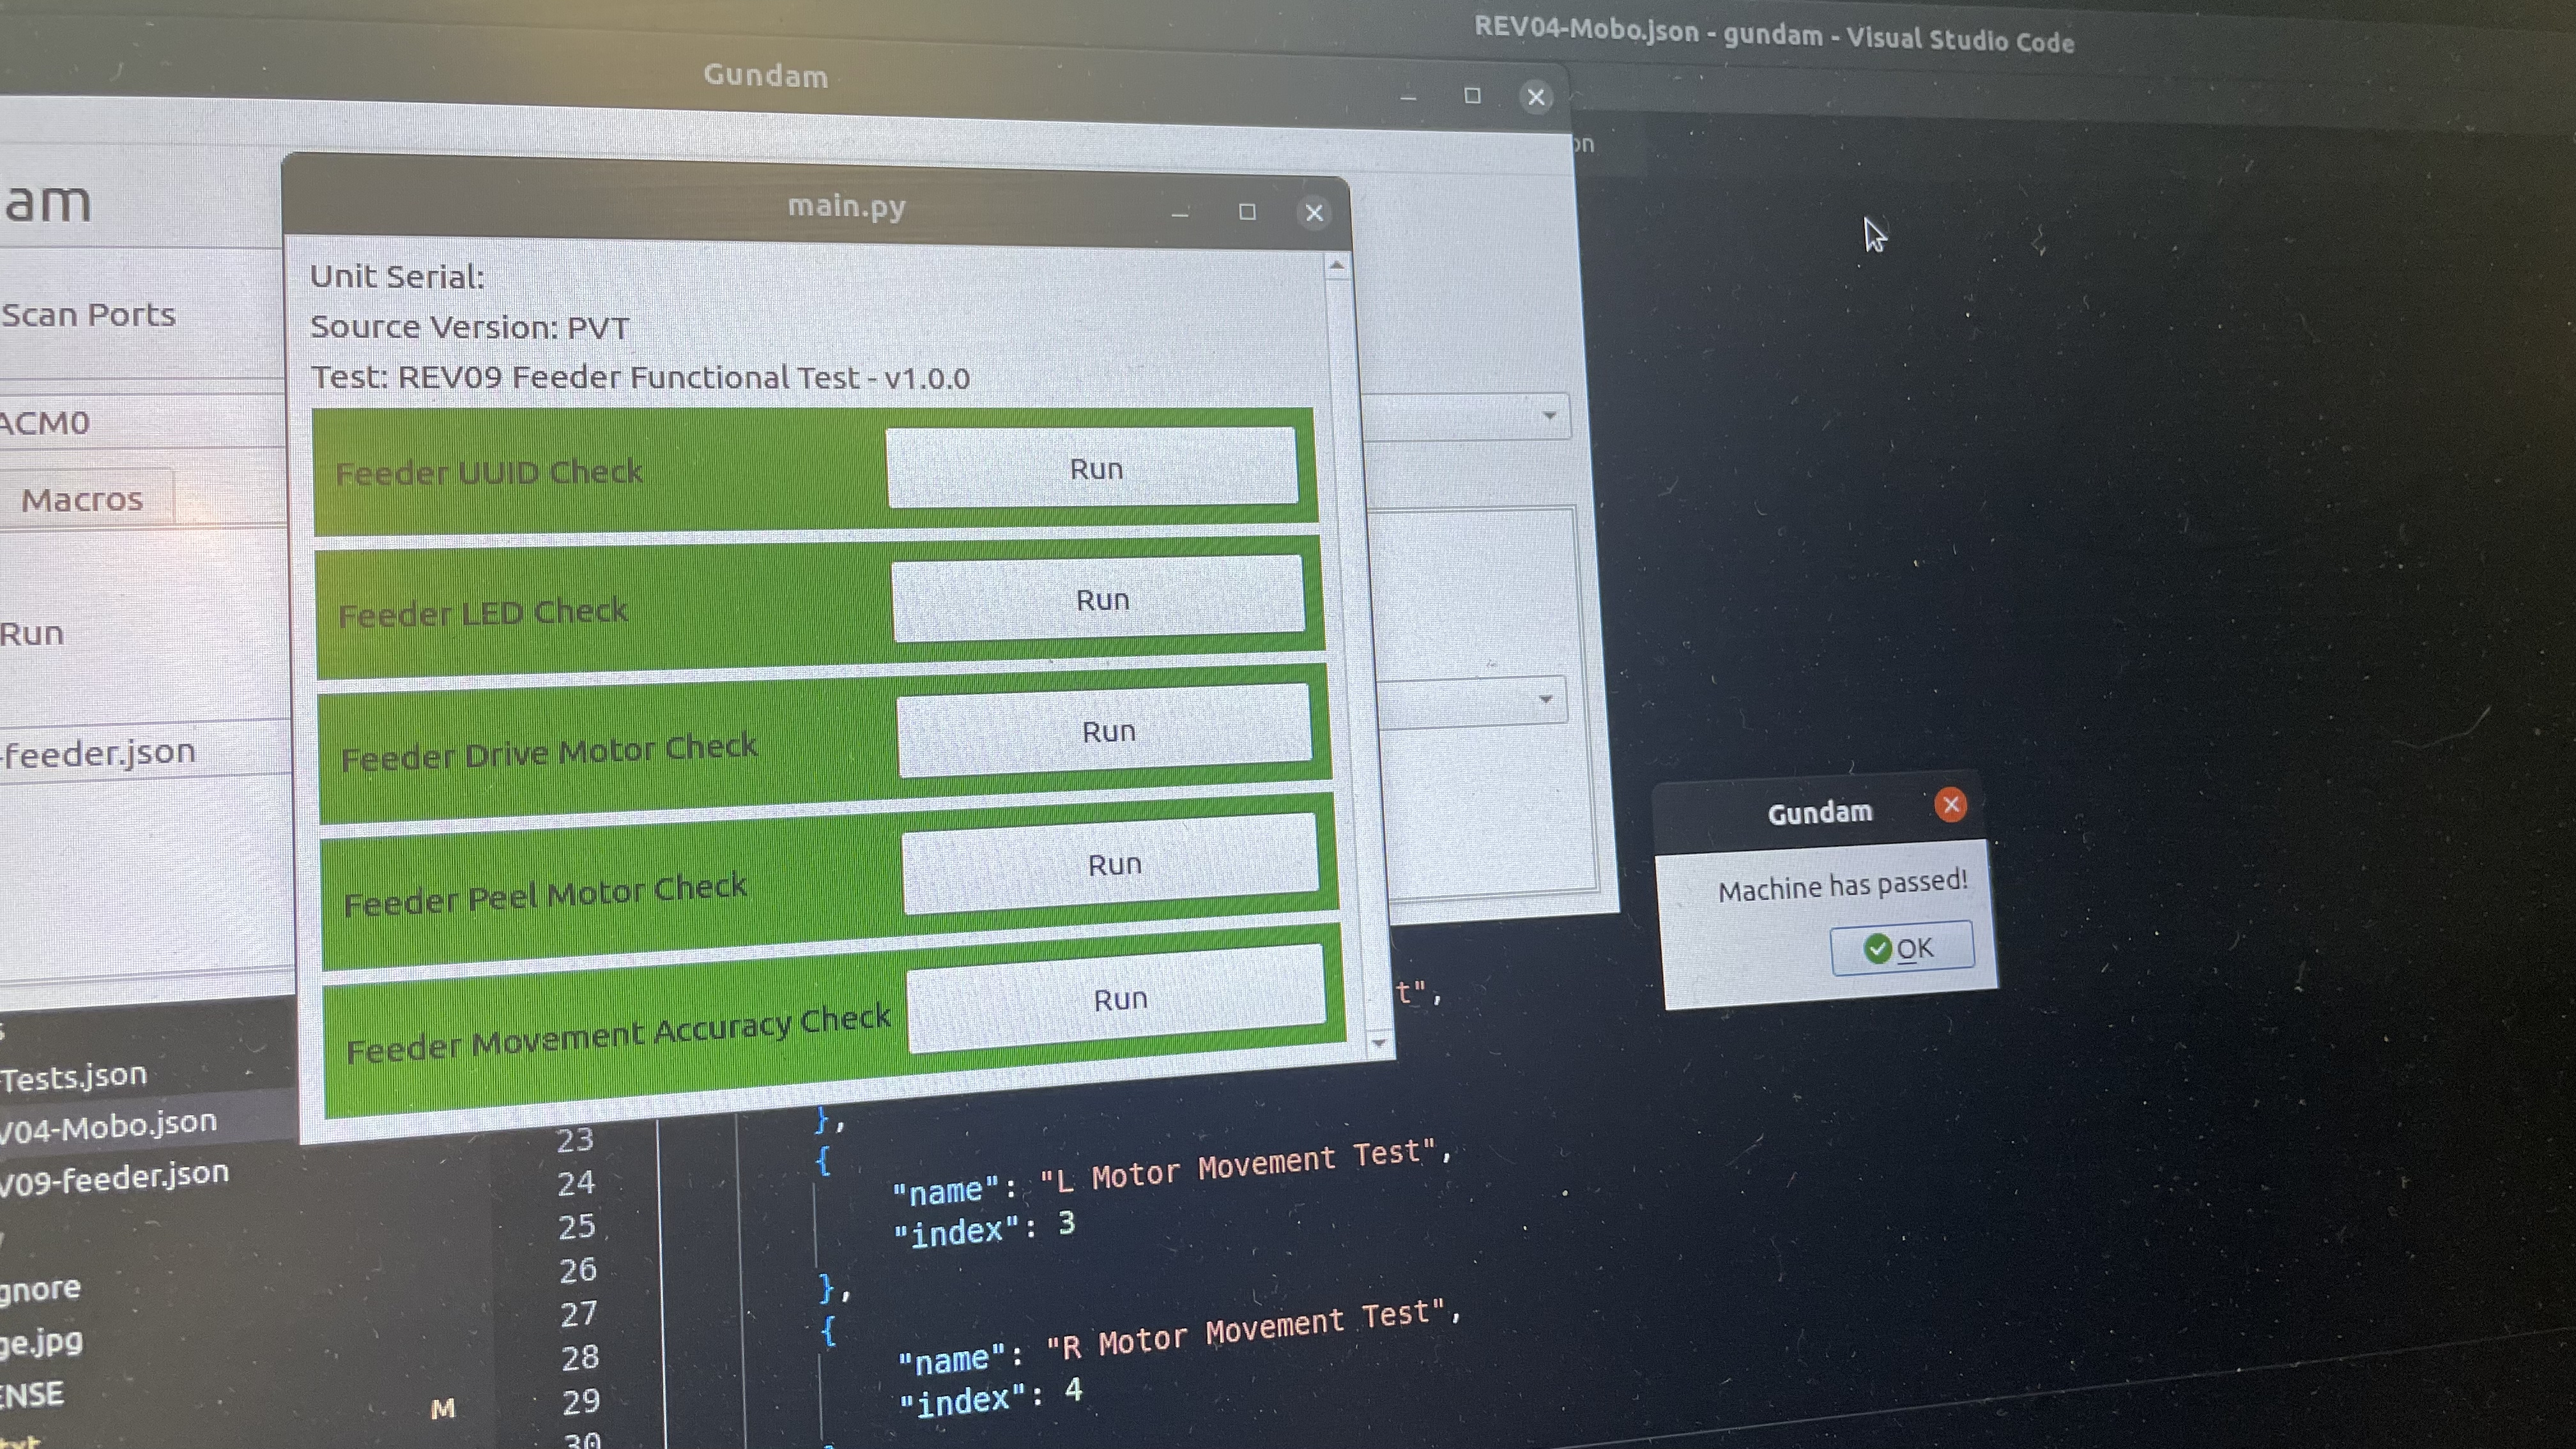
Task: Click the main.py scrollbar down arrow
Action: click(1379, 1043)
